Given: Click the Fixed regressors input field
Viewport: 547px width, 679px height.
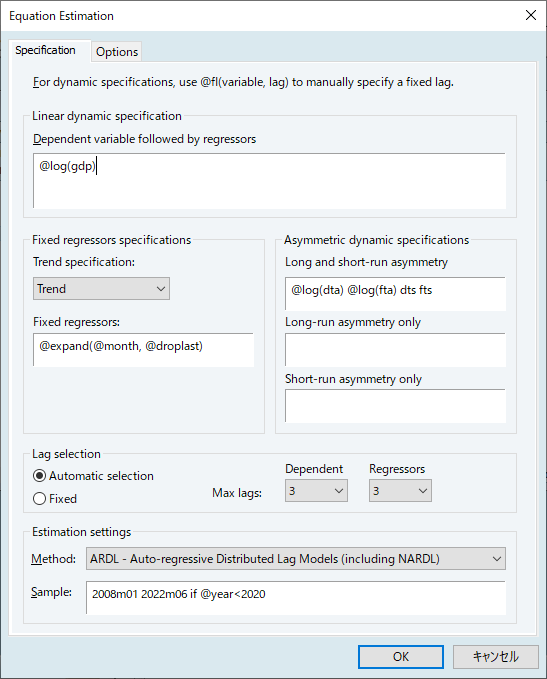Looking at the screenshot, I should [x=143, y=350].
